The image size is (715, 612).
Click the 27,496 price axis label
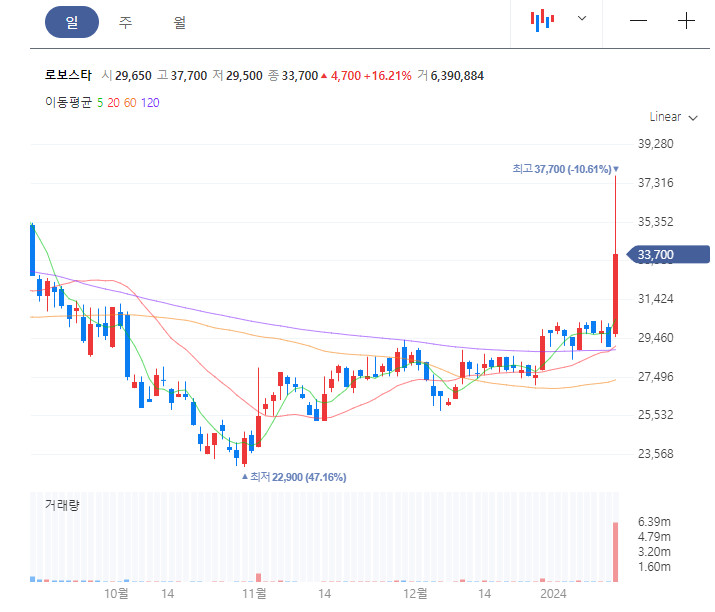click(x=656, y=377)
